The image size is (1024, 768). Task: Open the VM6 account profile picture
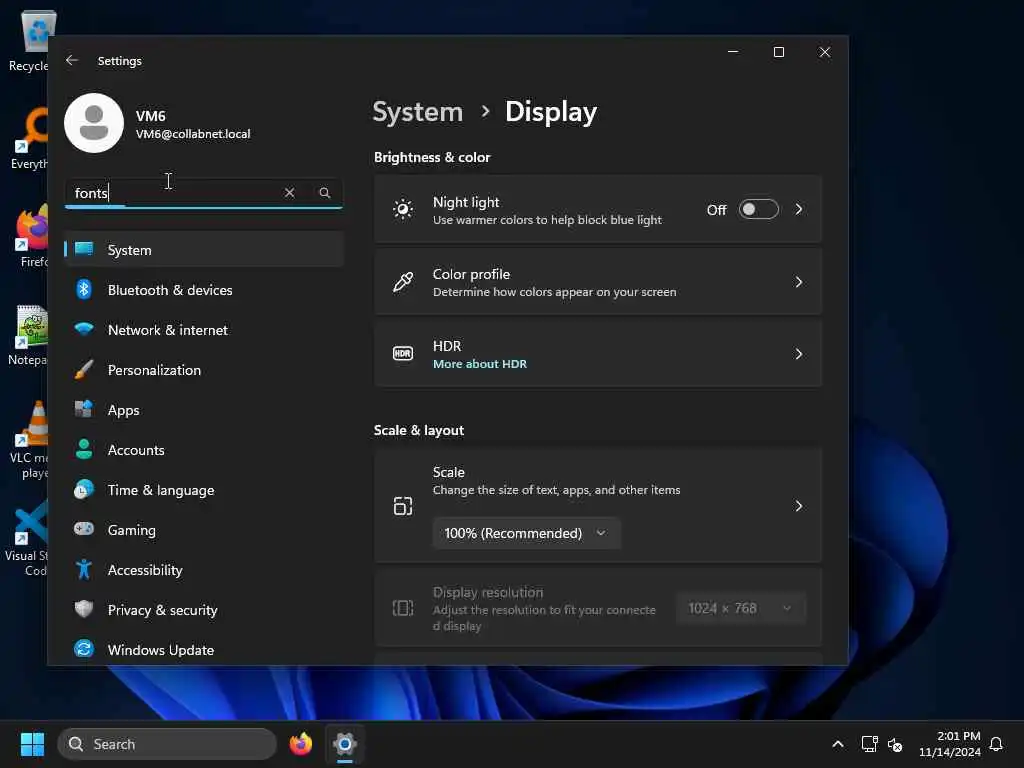(94, 123)
